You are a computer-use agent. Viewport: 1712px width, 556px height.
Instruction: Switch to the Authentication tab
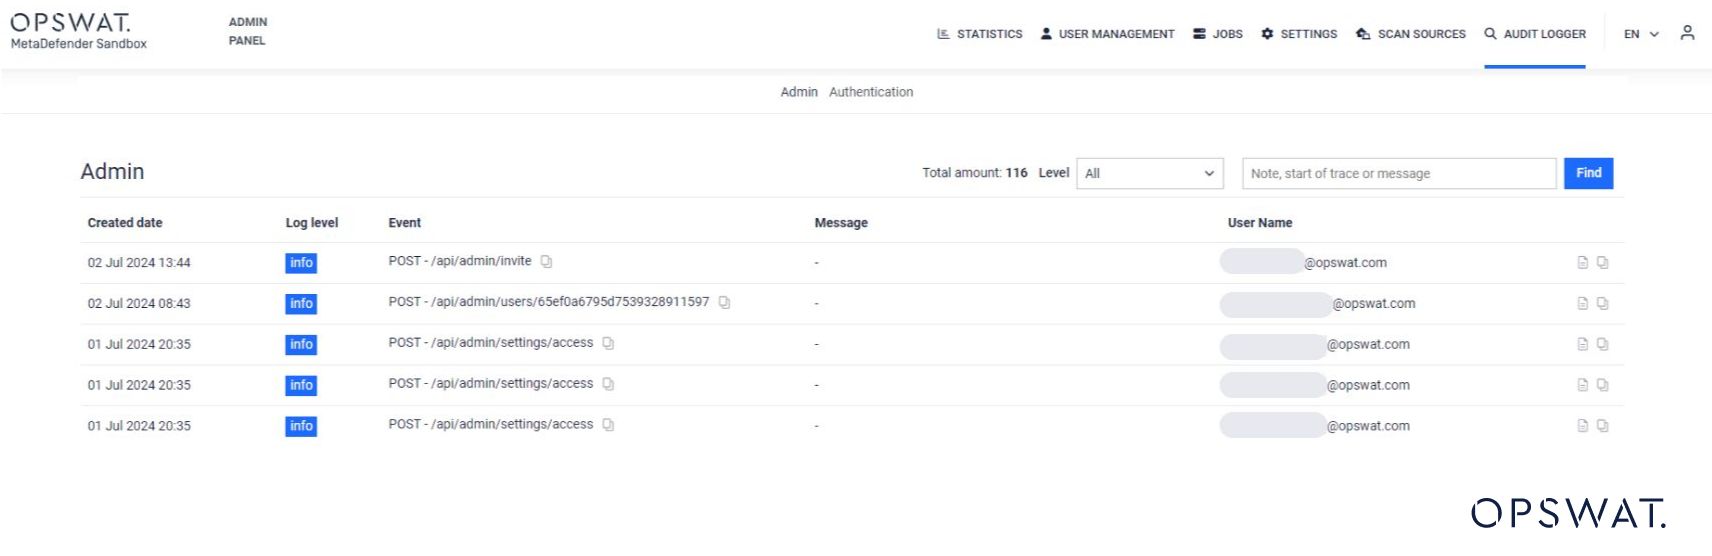870,92
